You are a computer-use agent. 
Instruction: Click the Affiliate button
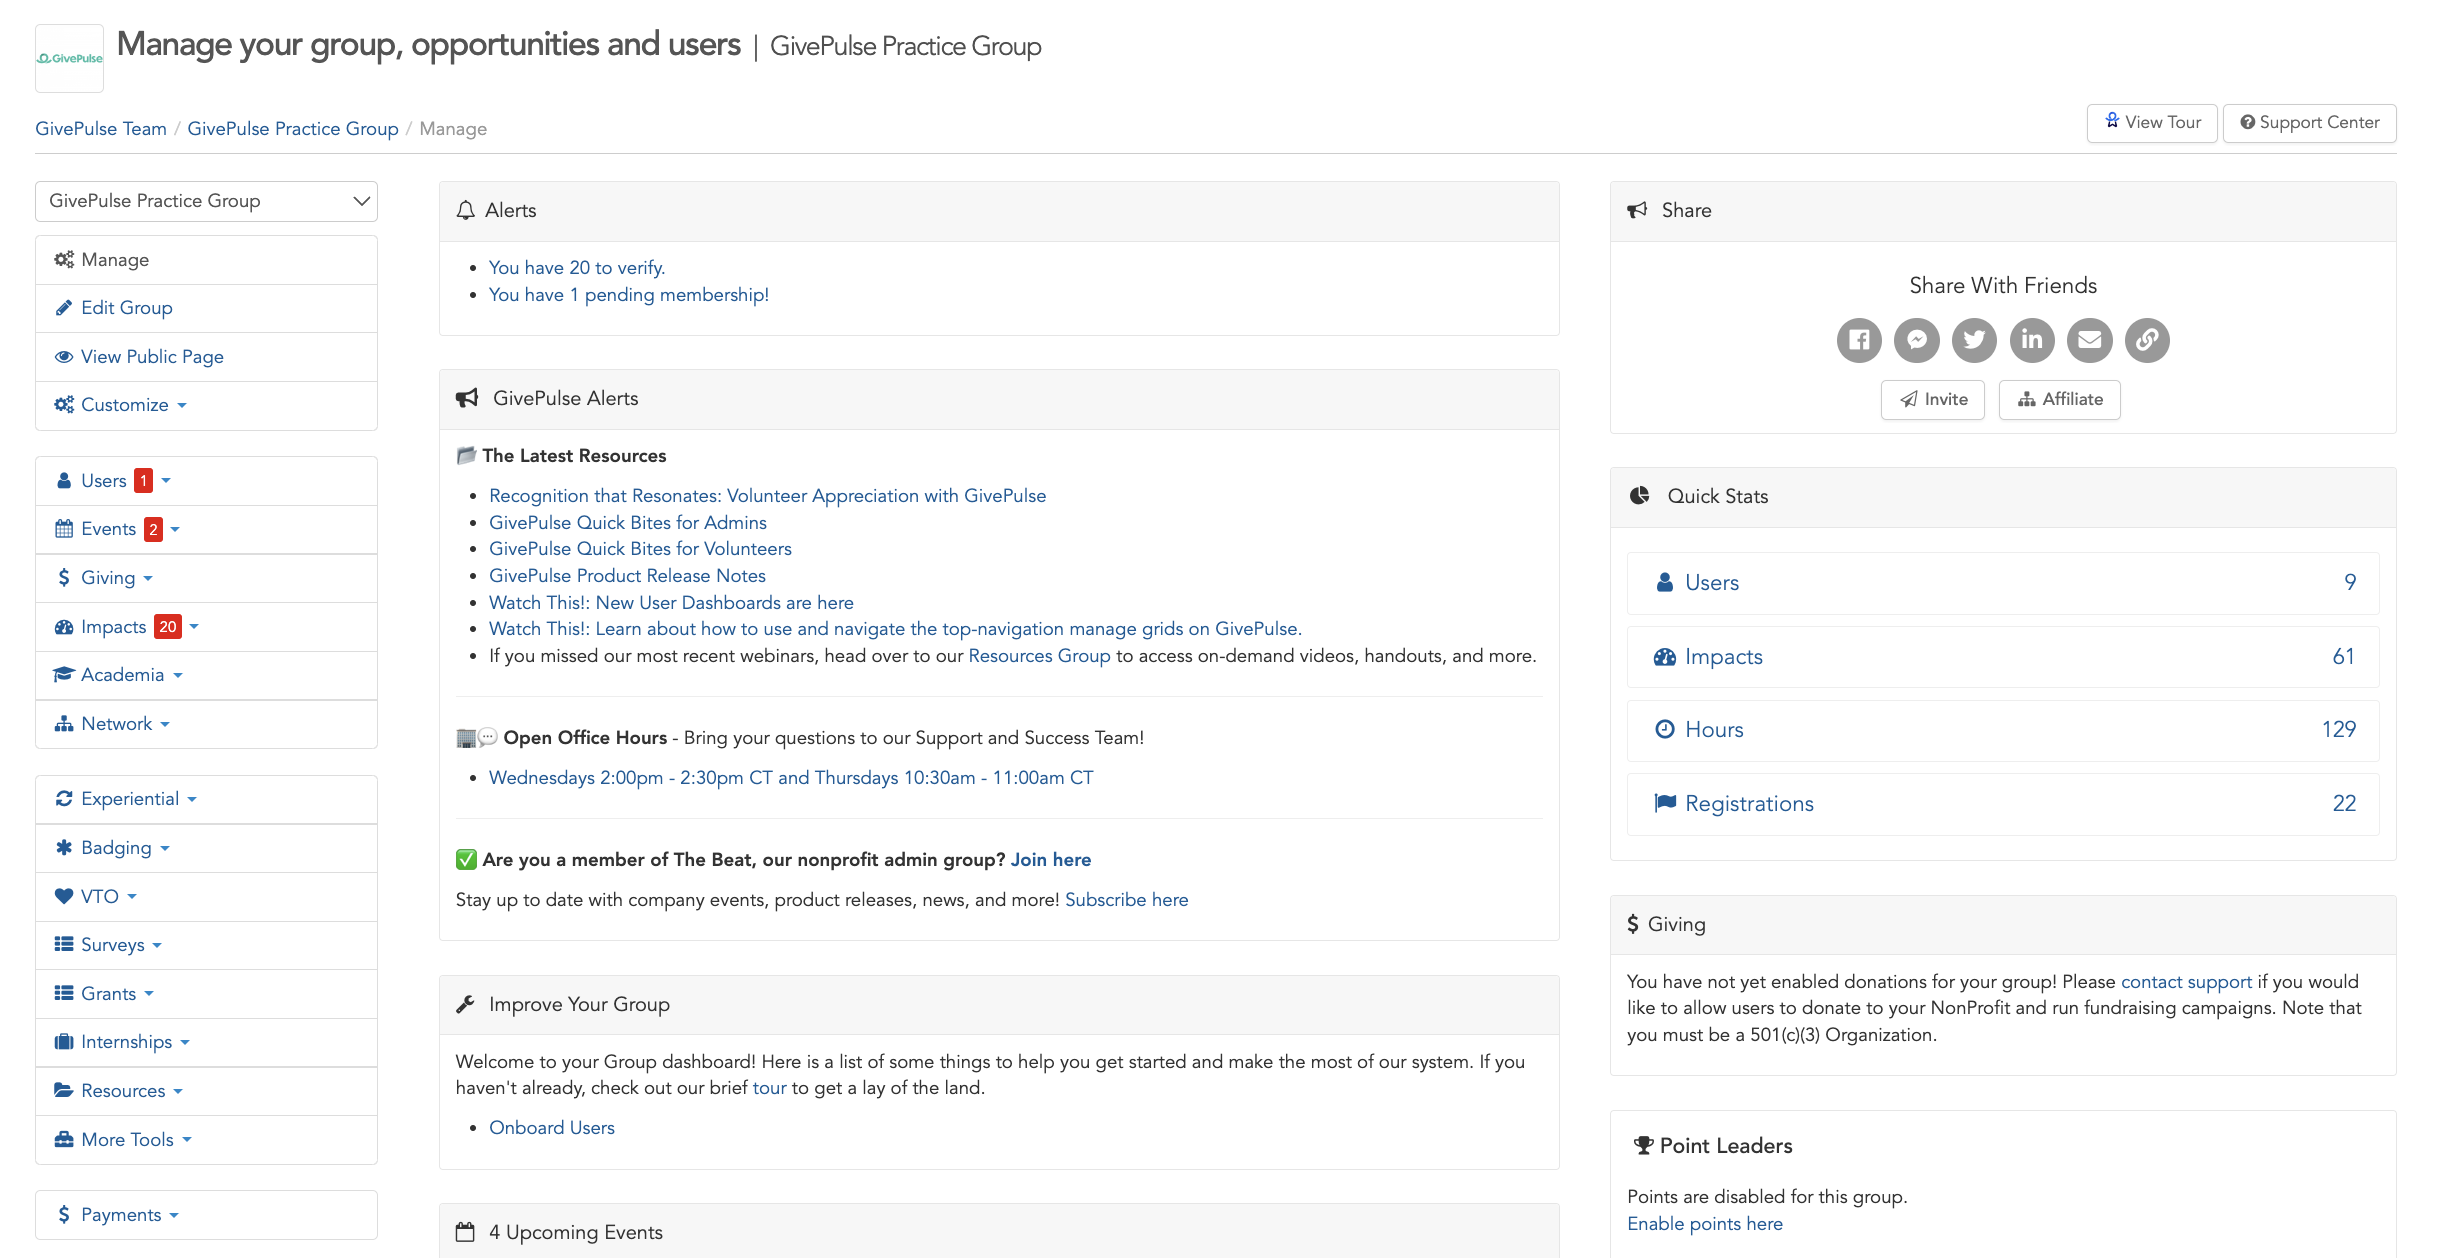pyautogui.click(x=2059, y=399)
